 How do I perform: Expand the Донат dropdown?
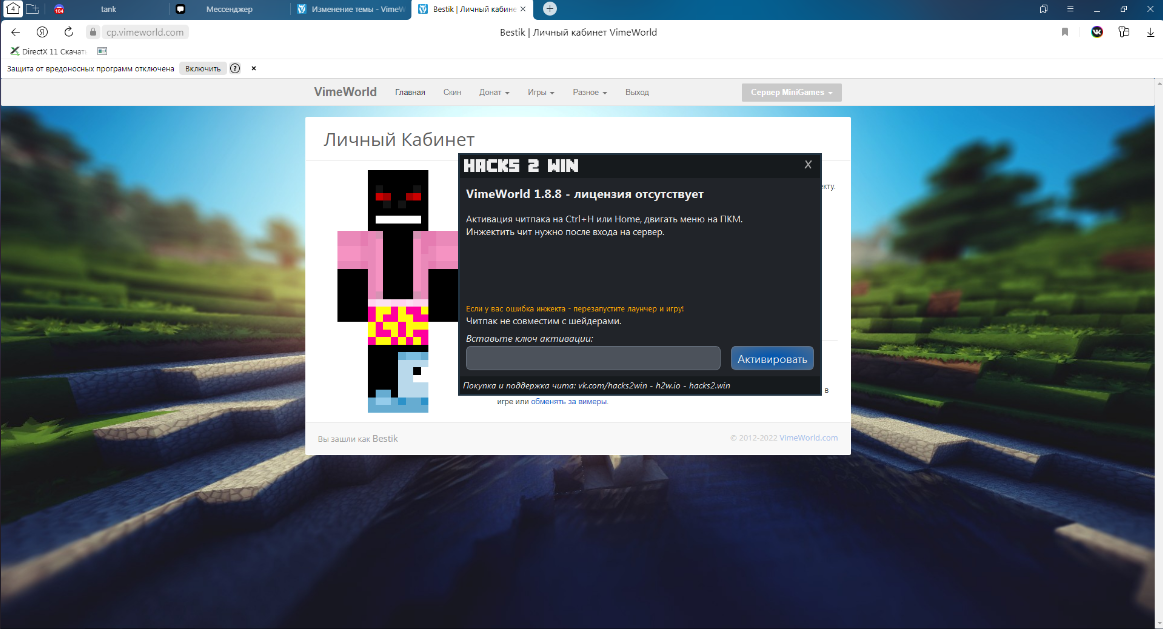(494, 92)
